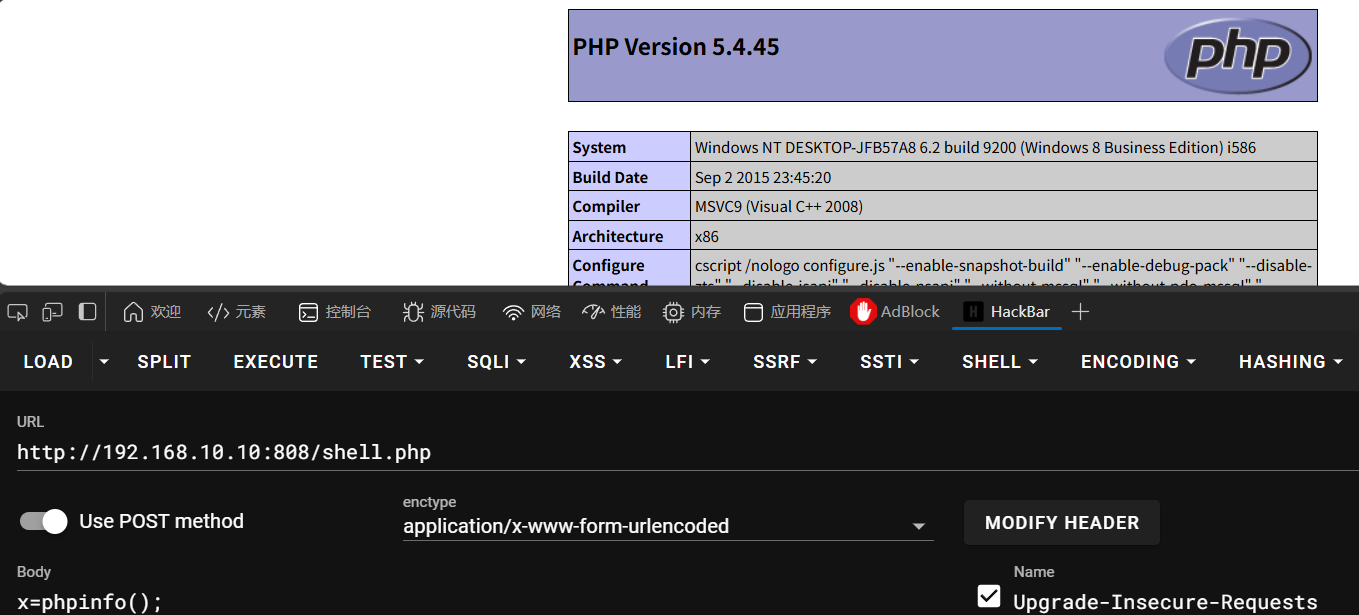Uncheck the Upgrade-Insecure-Requests header checkbox
The width and height of the screenshot is (1359, 615).
989,597
